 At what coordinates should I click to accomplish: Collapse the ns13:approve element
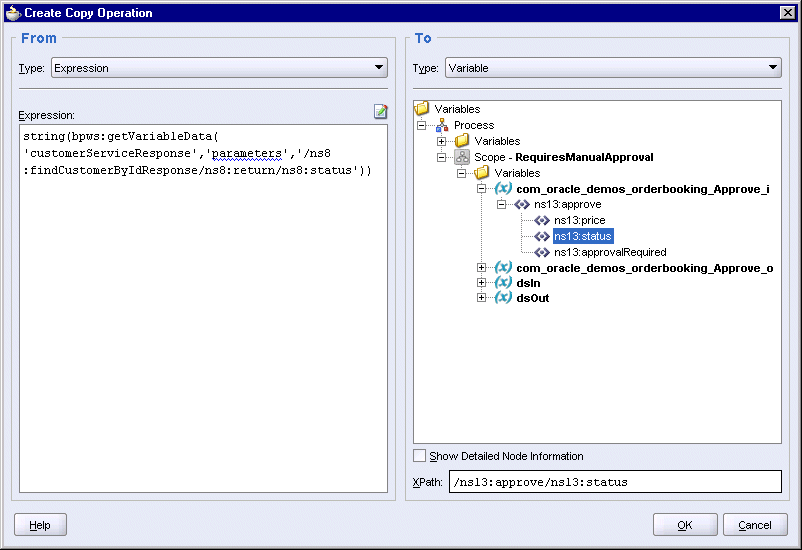tap(501, 205)
